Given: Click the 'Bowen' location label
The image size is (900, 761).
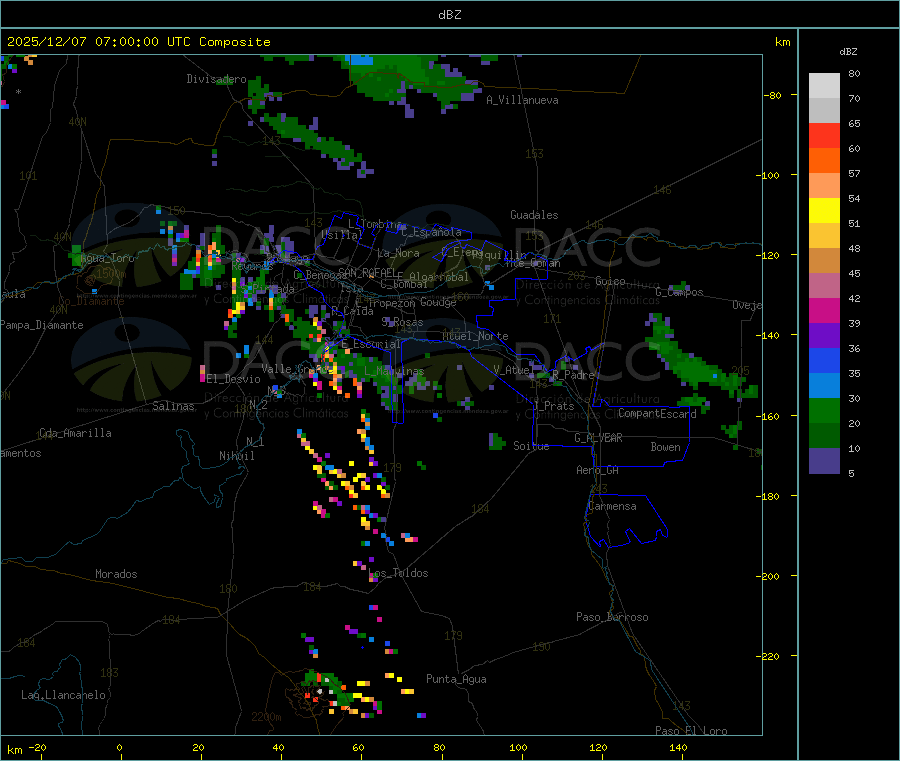Looking at the screenshot, I should tap(666, 447).
